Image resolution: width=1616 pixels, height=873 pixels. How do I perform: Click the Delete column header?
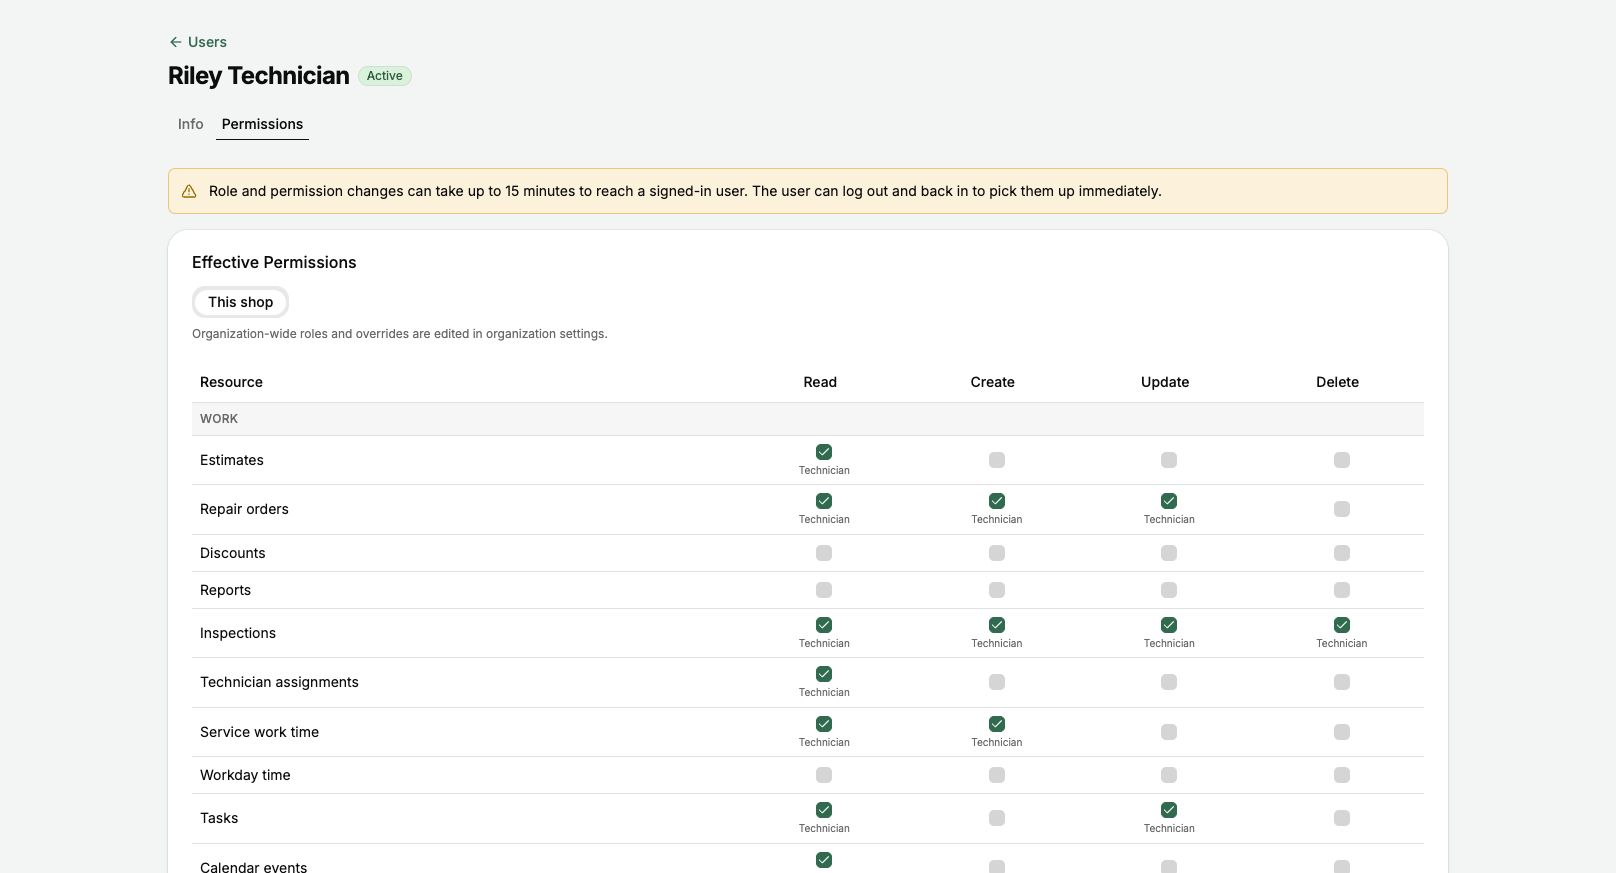[1338, 382]
